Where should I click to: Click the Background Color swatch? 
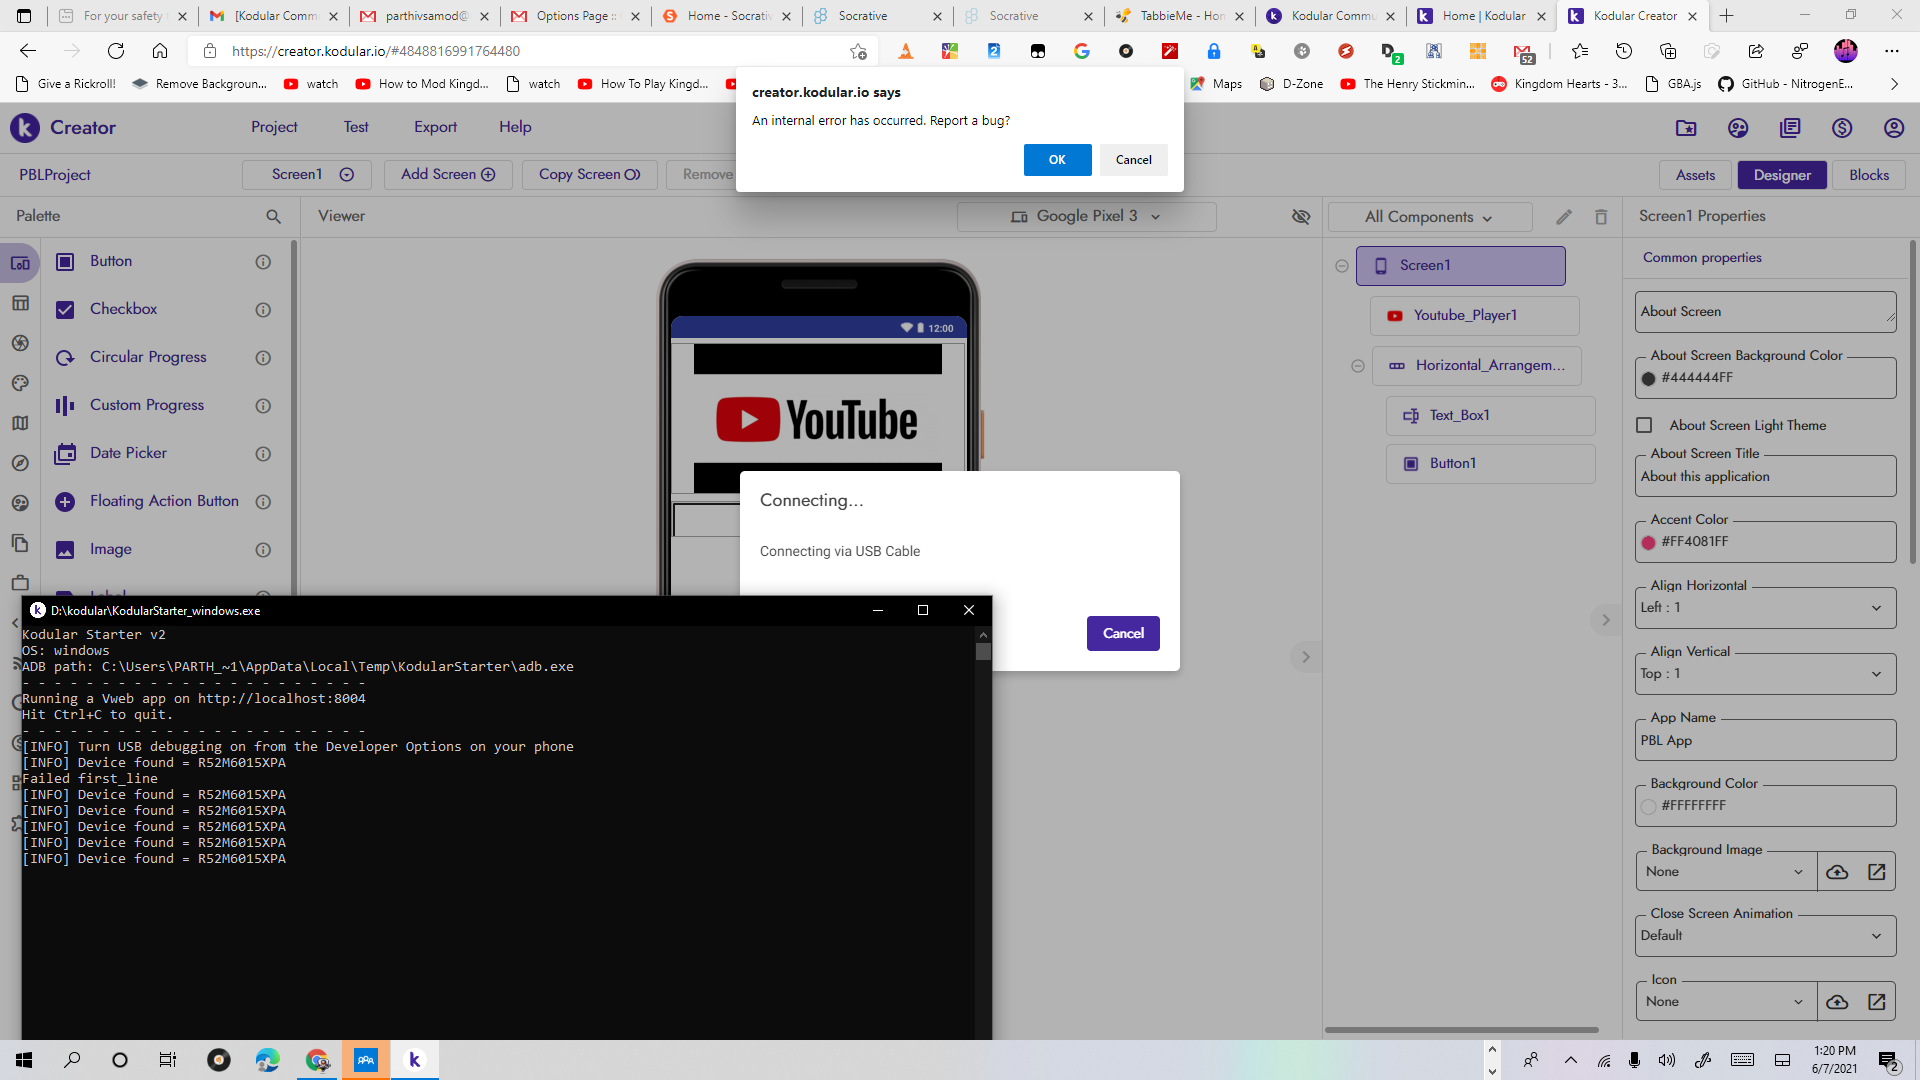click(x=1649, y=807)
